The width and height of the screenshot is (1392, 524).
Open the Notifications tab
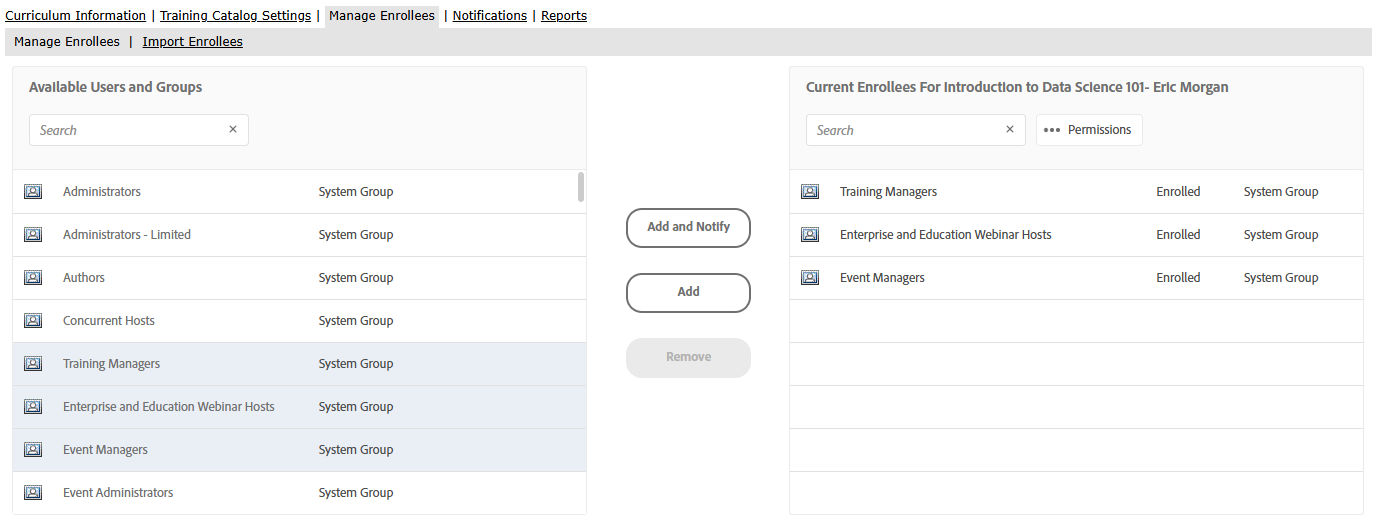[x=490, y=16]
